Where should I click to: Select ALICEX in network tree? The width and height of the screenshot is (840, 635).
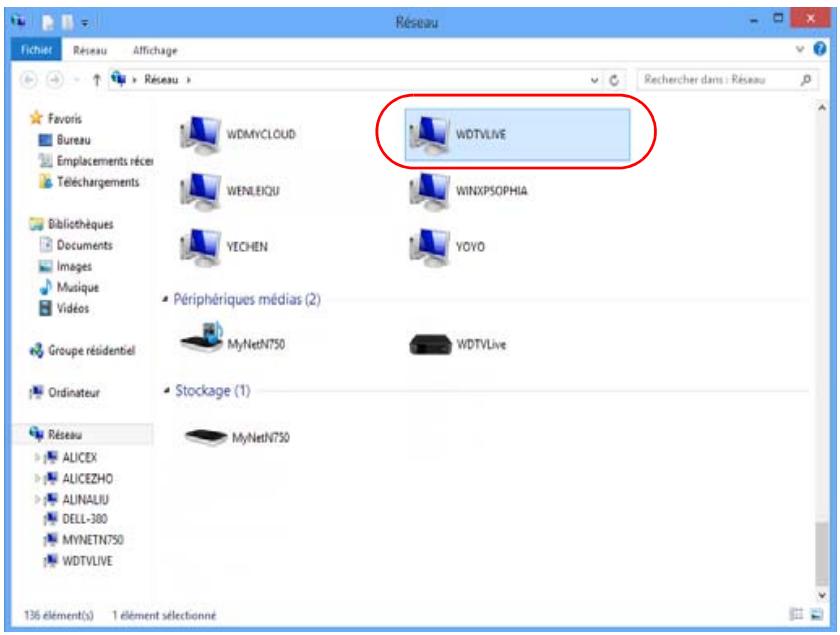80,458
